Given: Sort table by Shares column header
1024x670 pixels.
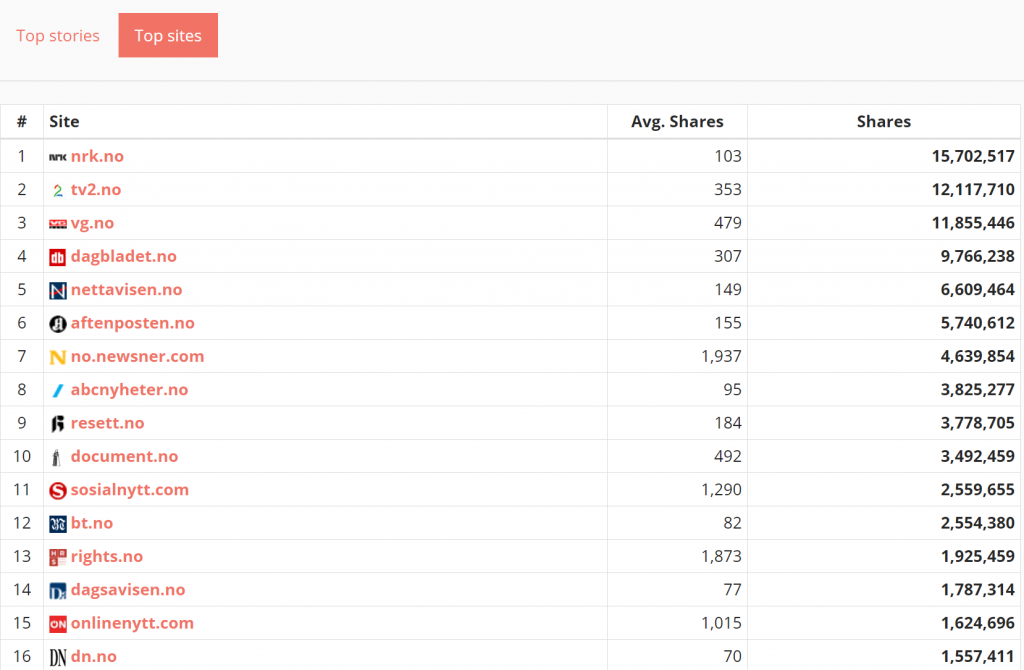Looking at the screenshot, I should [x=884, y=122].
